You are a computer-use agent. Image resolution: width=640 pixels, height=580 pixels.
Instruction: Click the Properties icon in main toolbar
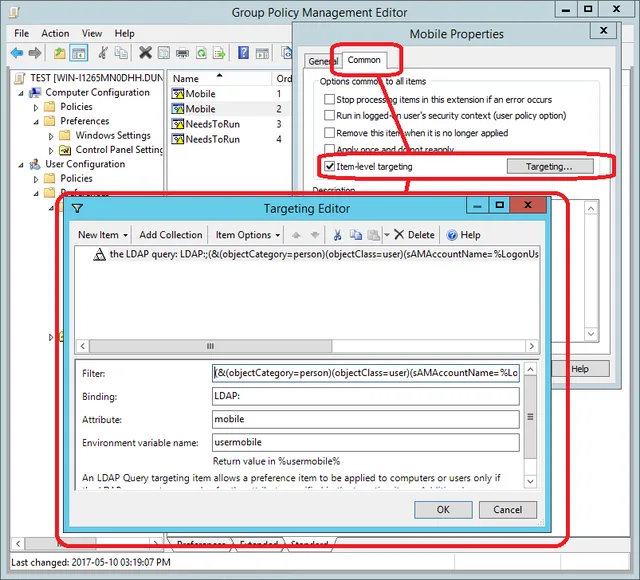coord(164,53)
